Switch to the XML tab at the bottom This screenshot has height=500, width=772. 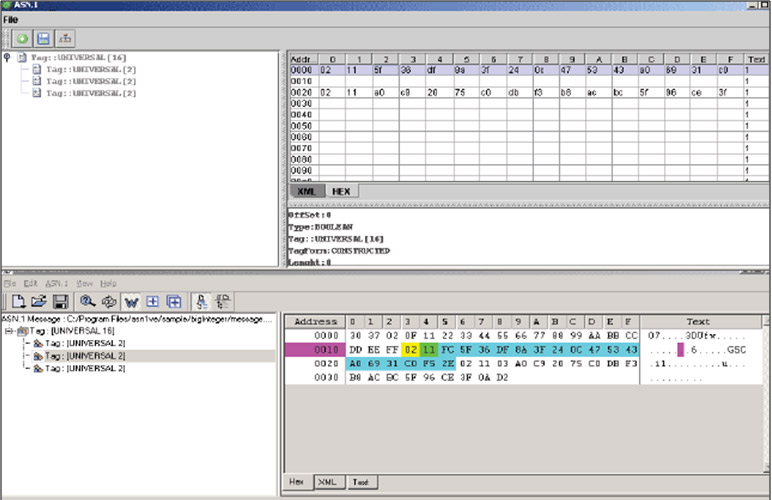326,482
